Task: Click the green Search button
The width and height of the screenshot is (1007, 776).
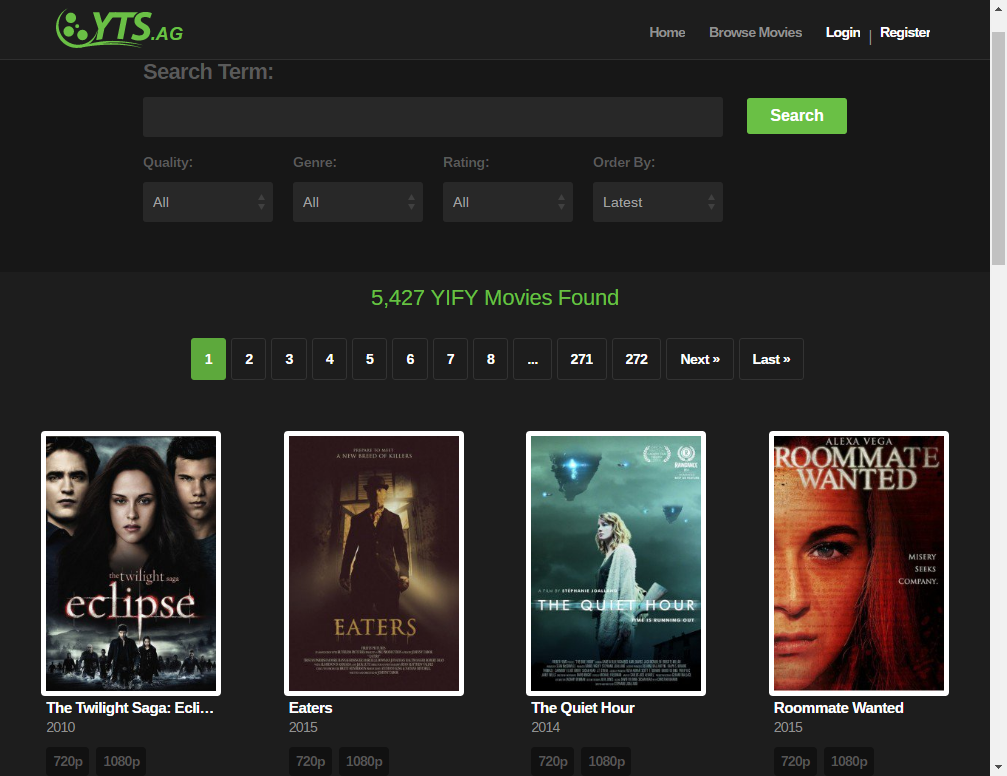Action: pos(796,116)
